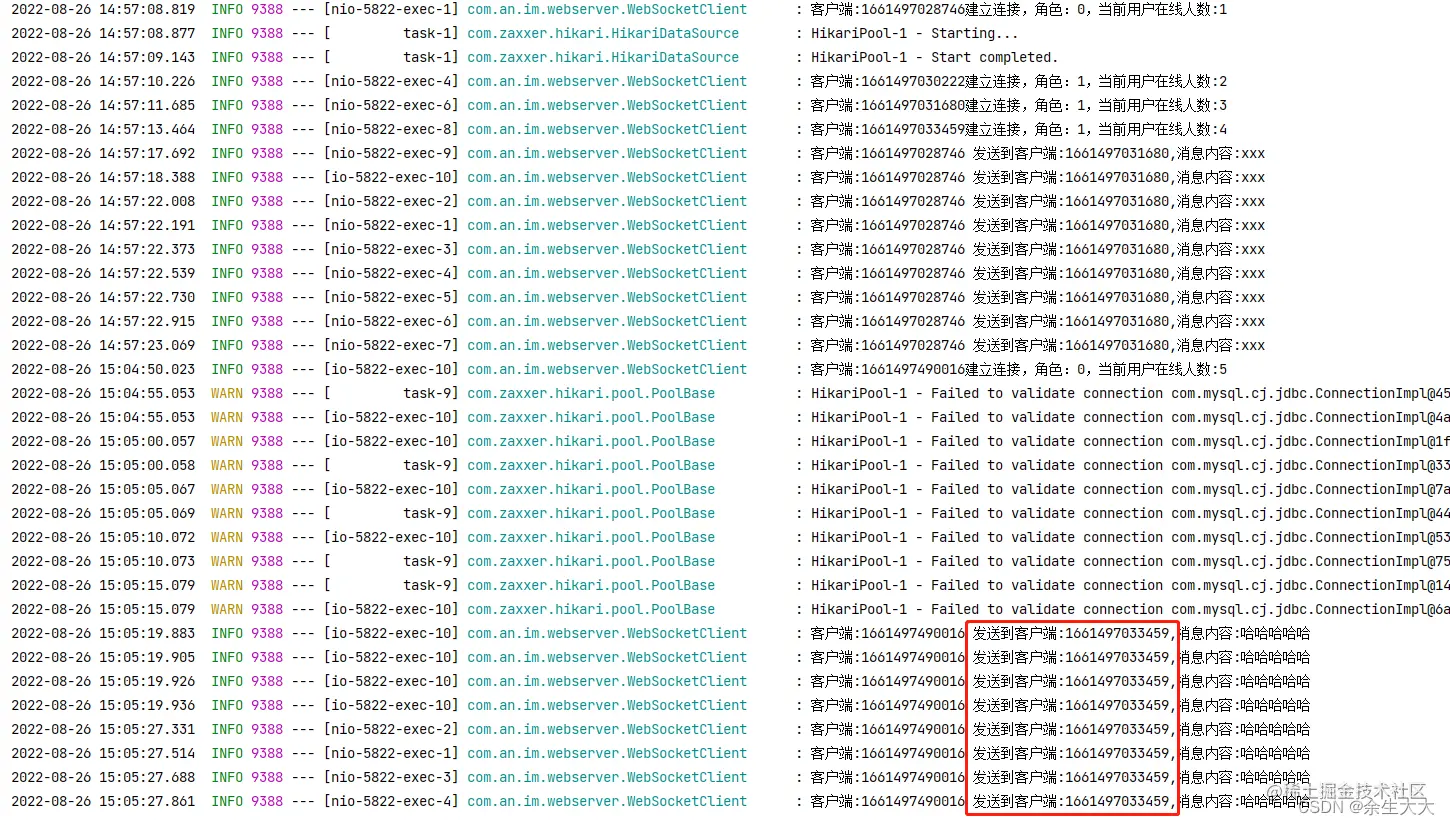This screenshot has height=825, width=1450.
Task: Select the timestamp 15:05:00.057
Action: pos(147,441)
